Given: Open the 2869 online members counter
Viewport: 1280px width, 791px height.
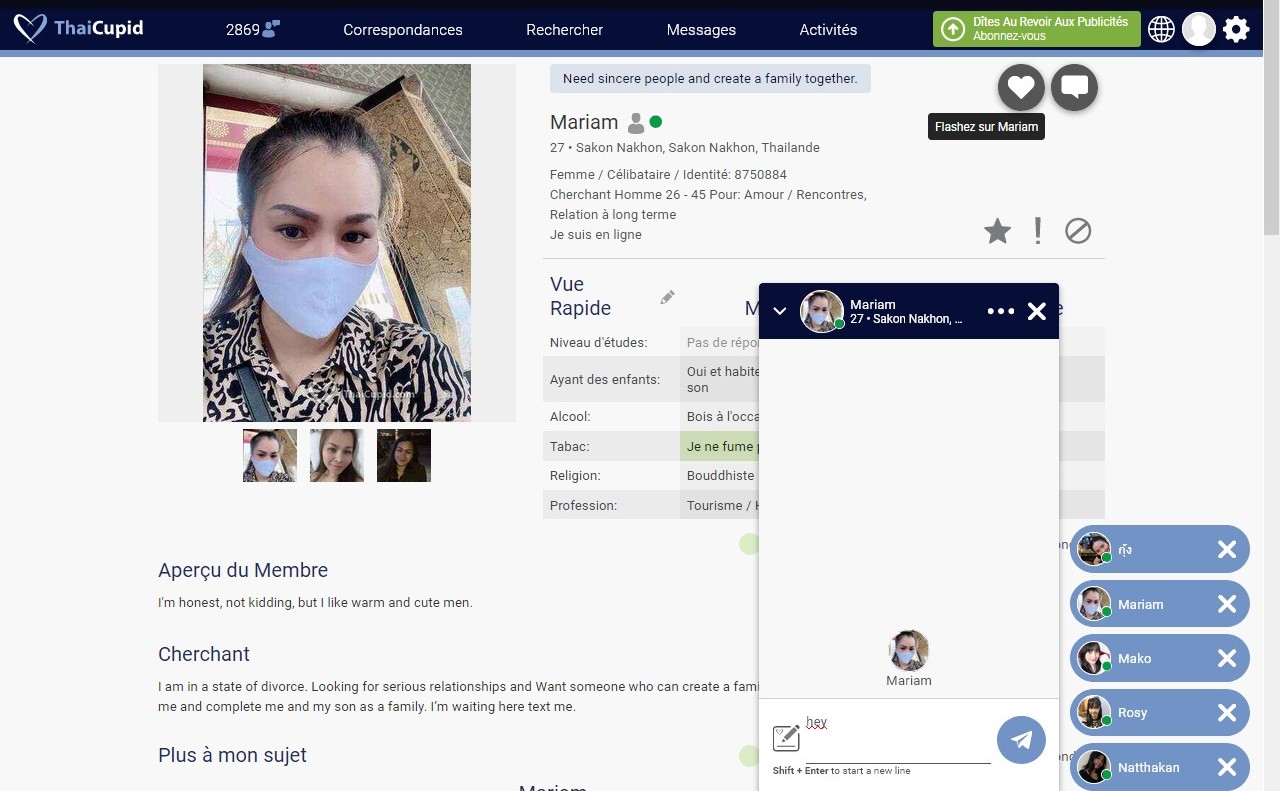Looking at the screenshot, I should pyautogui.click(x=252, y=29).
